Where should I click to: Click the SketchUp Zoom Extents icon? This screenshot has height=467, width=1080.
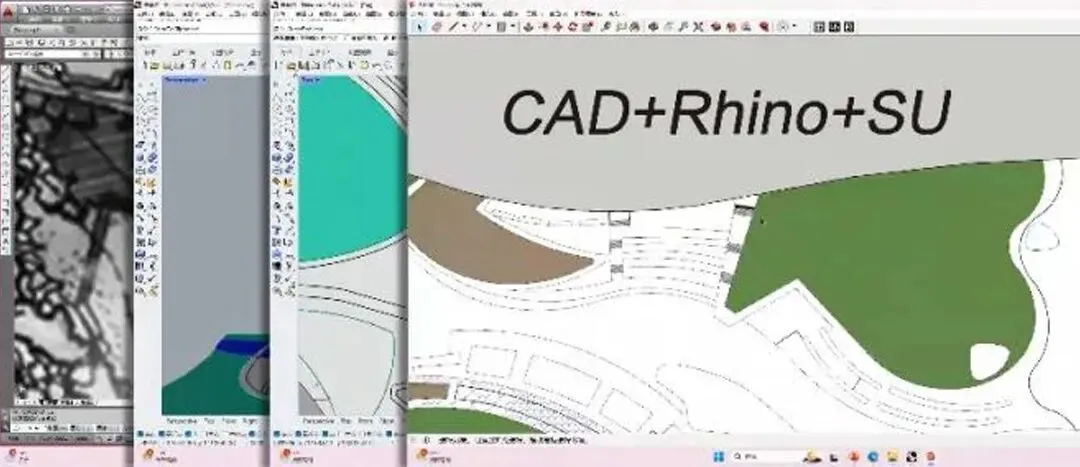(x=698, y=27)
